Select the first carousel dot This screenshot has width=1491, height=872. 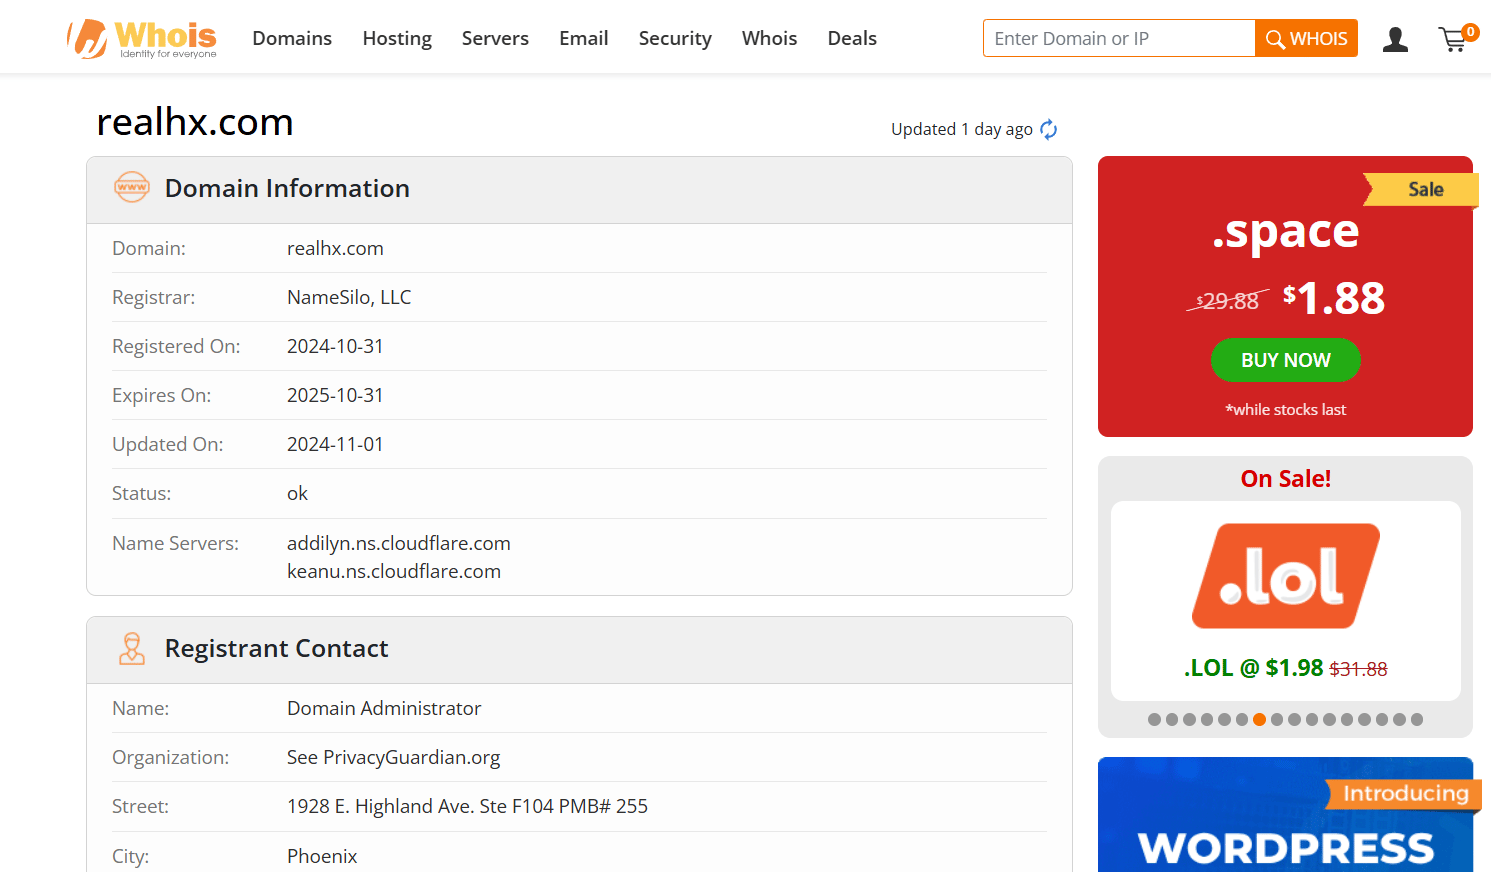click(x=1154, y=719)
